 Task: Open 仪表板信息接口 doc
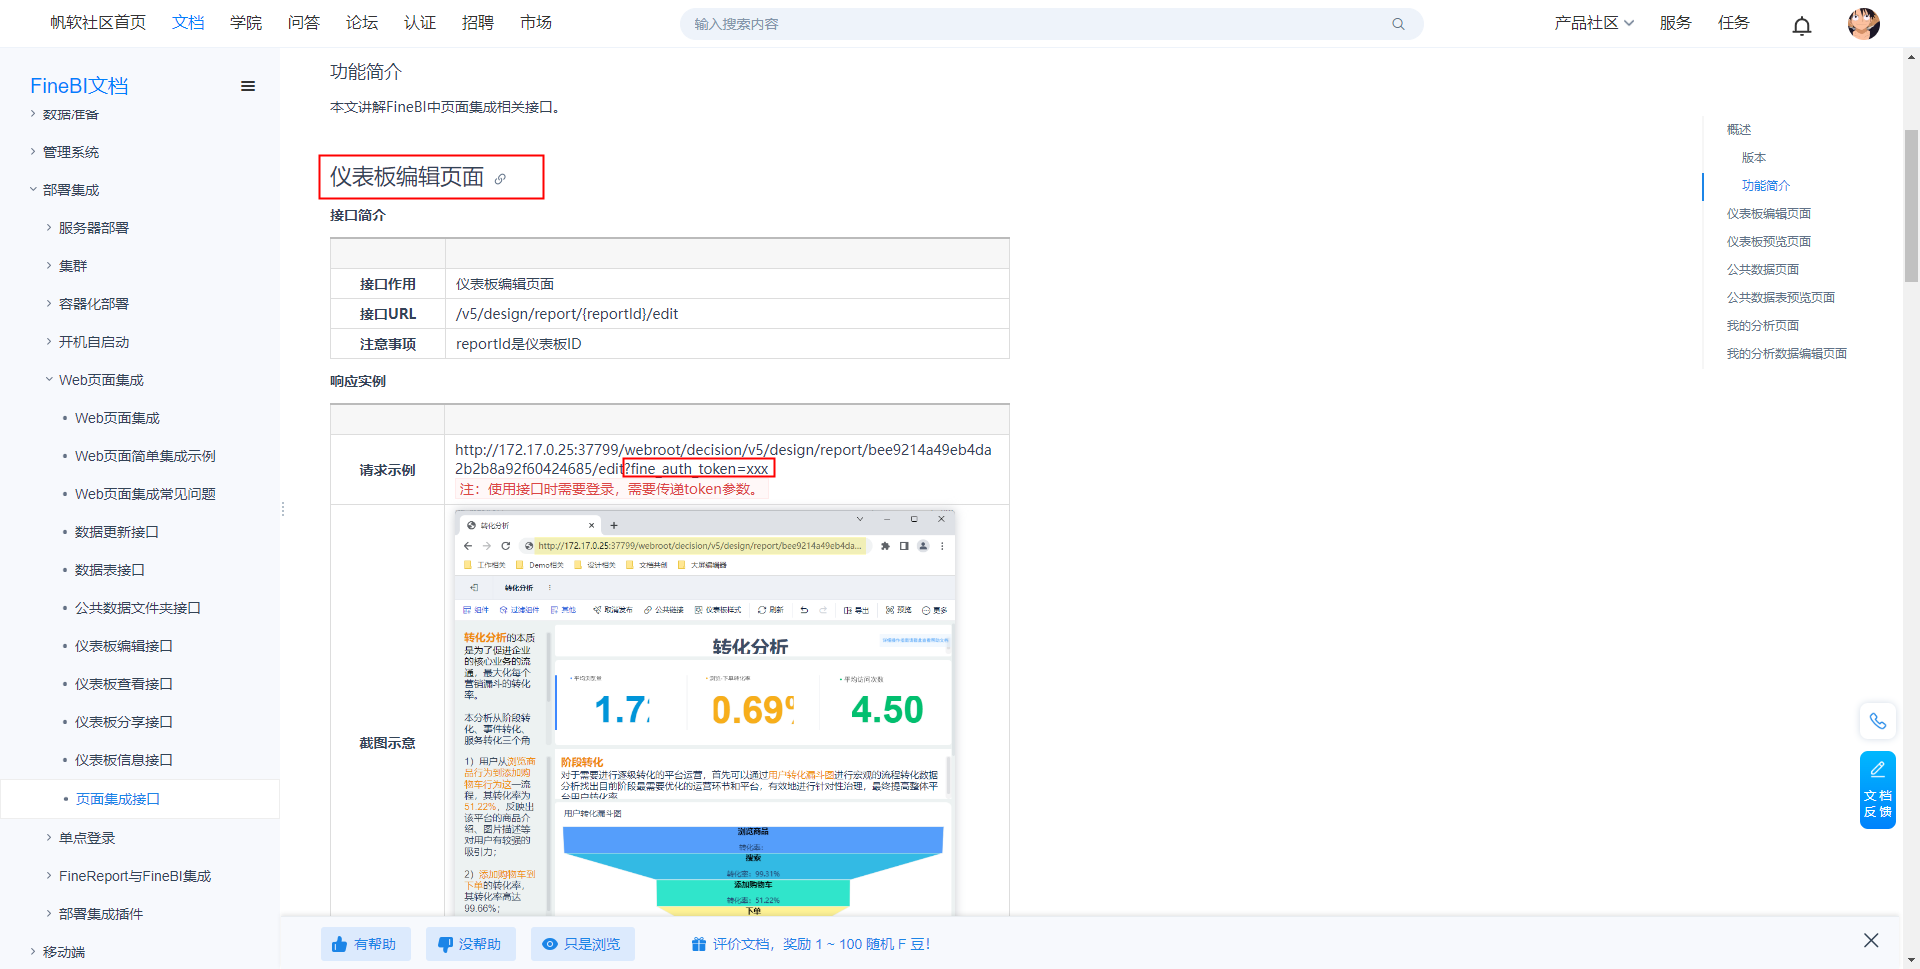point(124,760)
